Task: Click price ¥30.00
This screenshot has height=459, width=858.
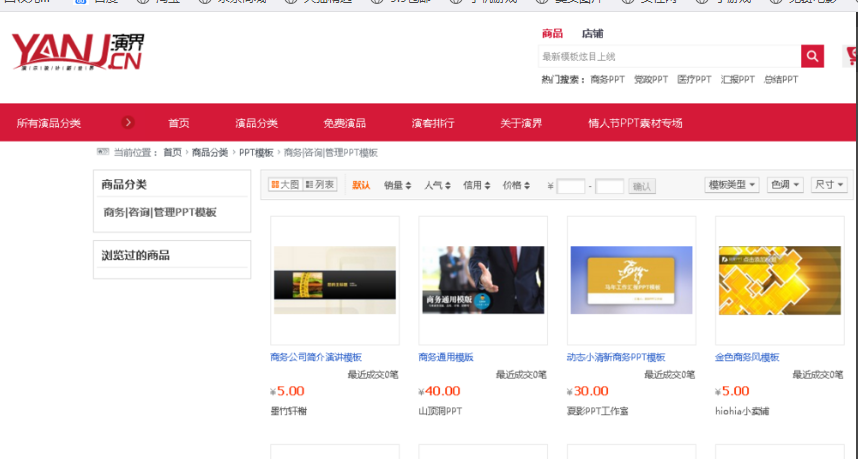Action: [x=588, y=391]
